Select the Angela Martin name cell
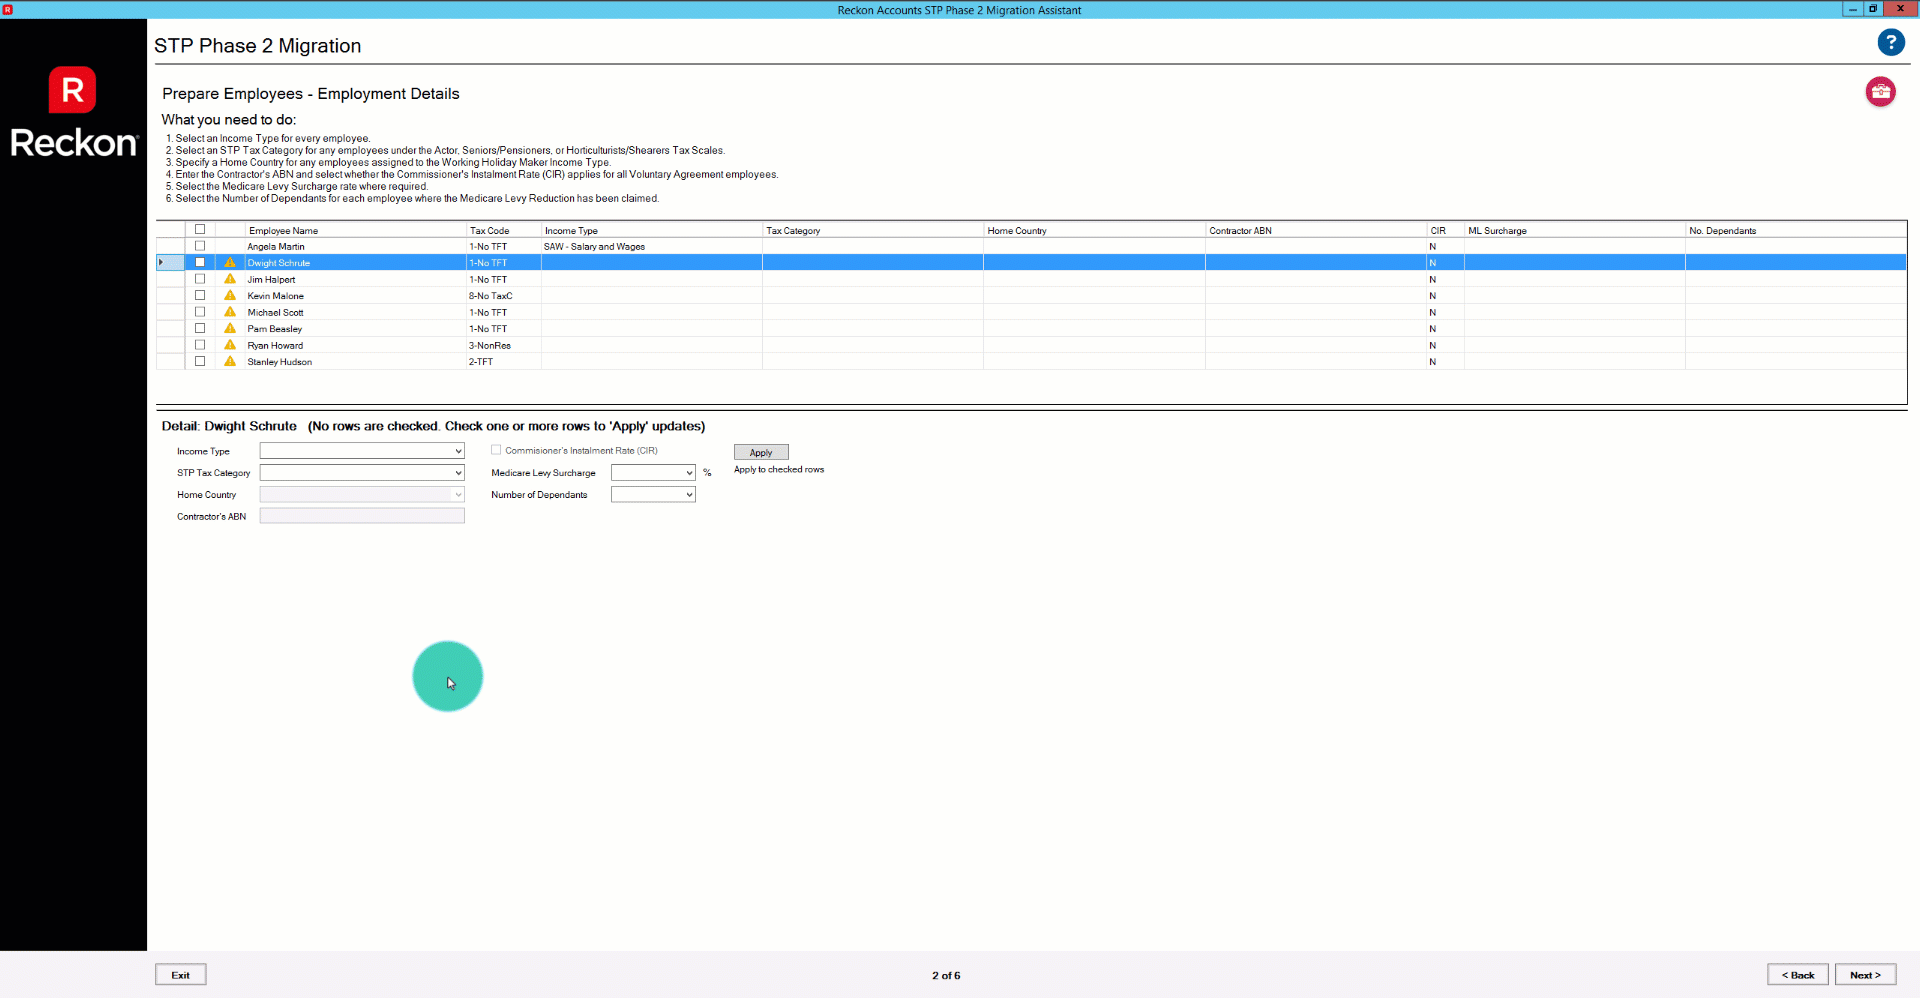1920x998 pixels. 355,246
